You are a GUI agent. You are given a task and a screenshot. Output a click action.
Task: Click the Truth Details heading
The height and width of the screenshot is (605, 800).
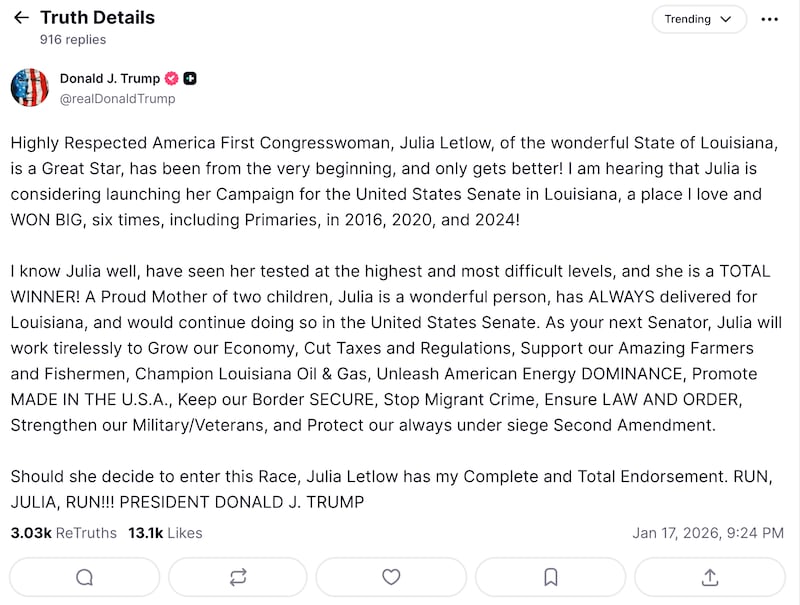click(x=97, y=17)
